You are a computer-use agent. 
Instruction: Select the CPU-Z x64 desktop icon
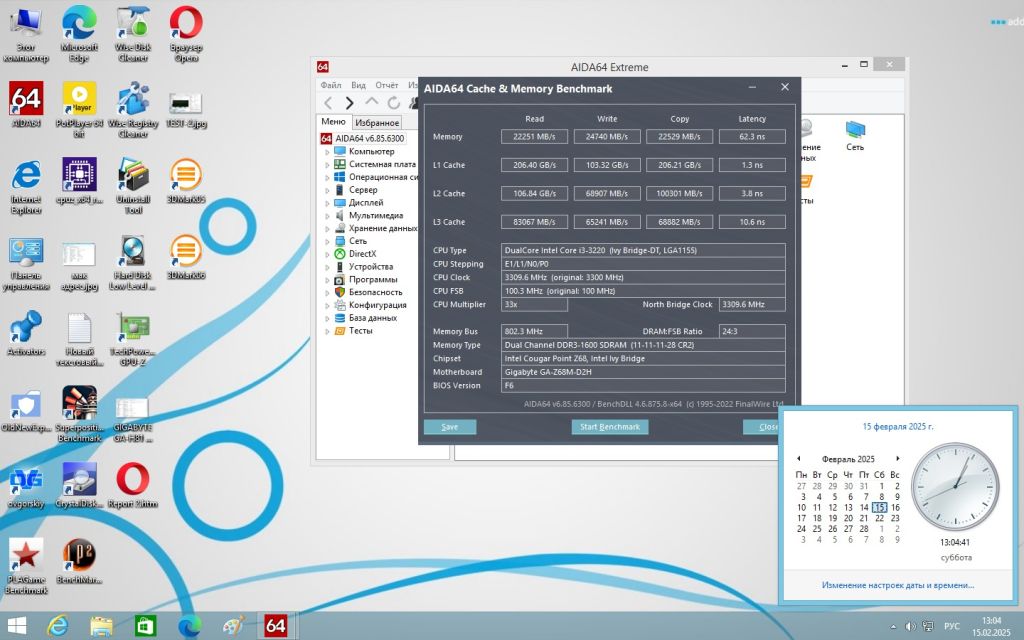pos(79,180)
